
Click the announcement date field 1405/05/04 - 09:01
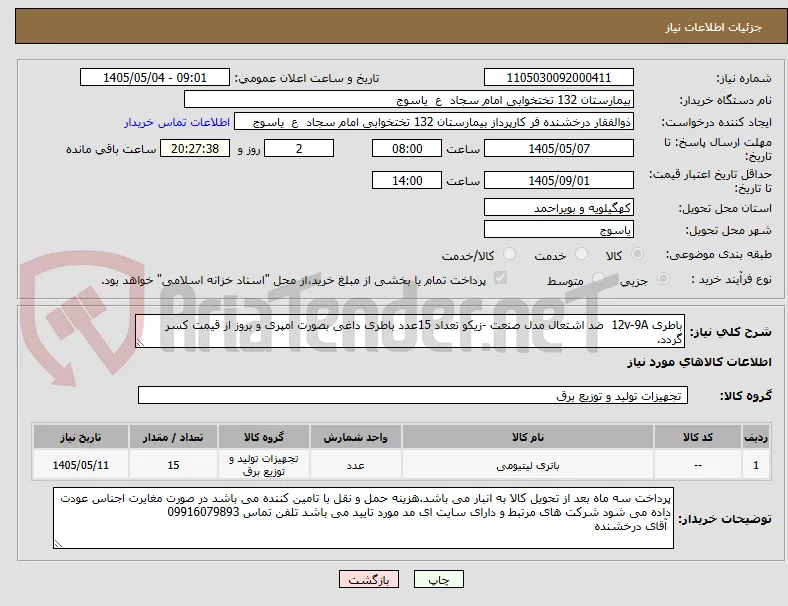click(155, 77)
